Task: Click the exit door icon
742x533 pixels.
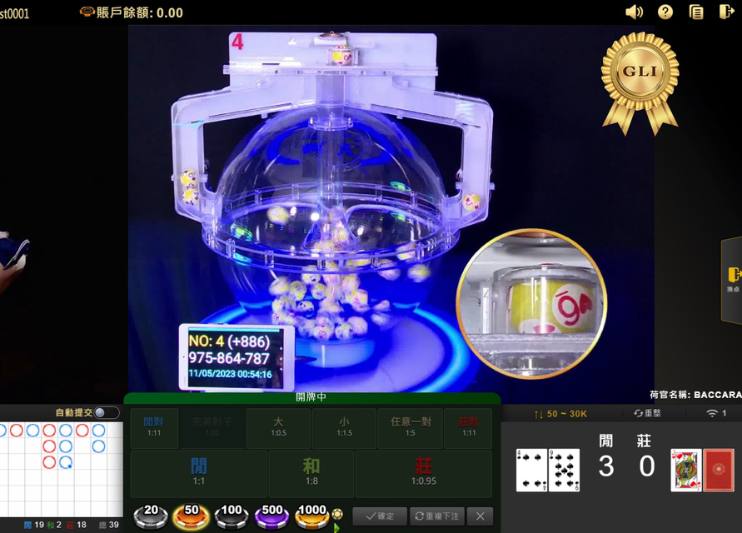Action: [x=727, y=12]
